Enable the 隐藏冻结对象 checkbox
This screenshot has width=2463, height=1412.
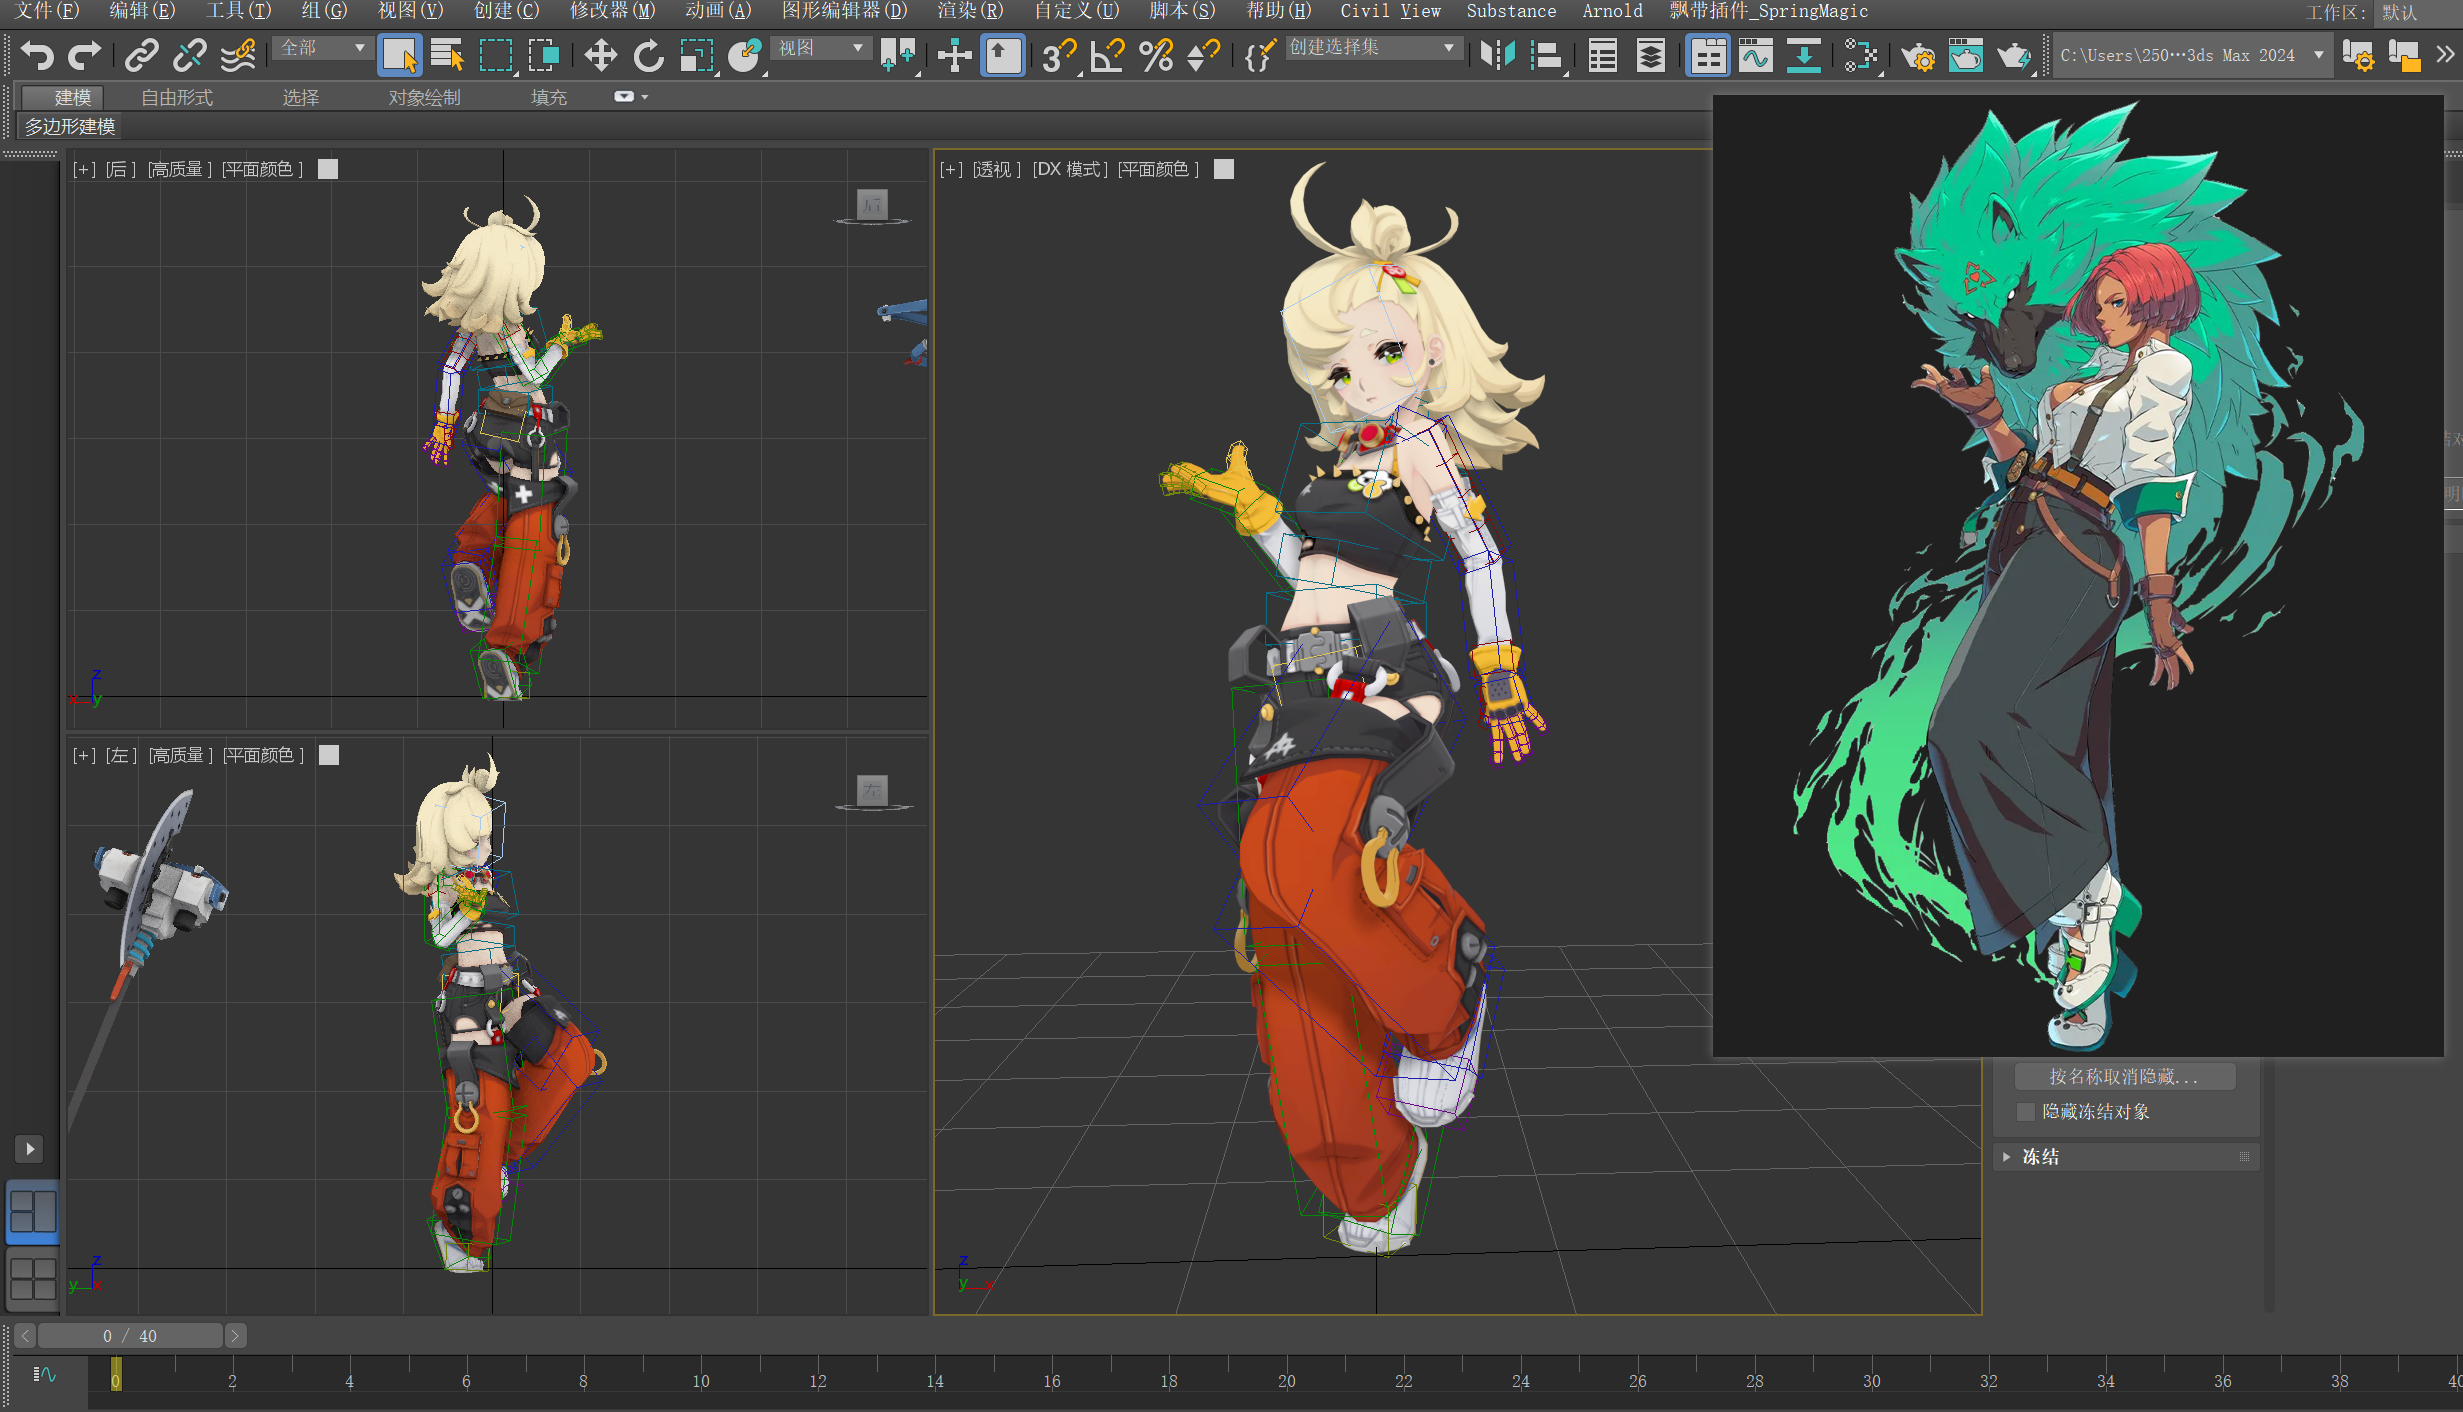(2026, 1112)
